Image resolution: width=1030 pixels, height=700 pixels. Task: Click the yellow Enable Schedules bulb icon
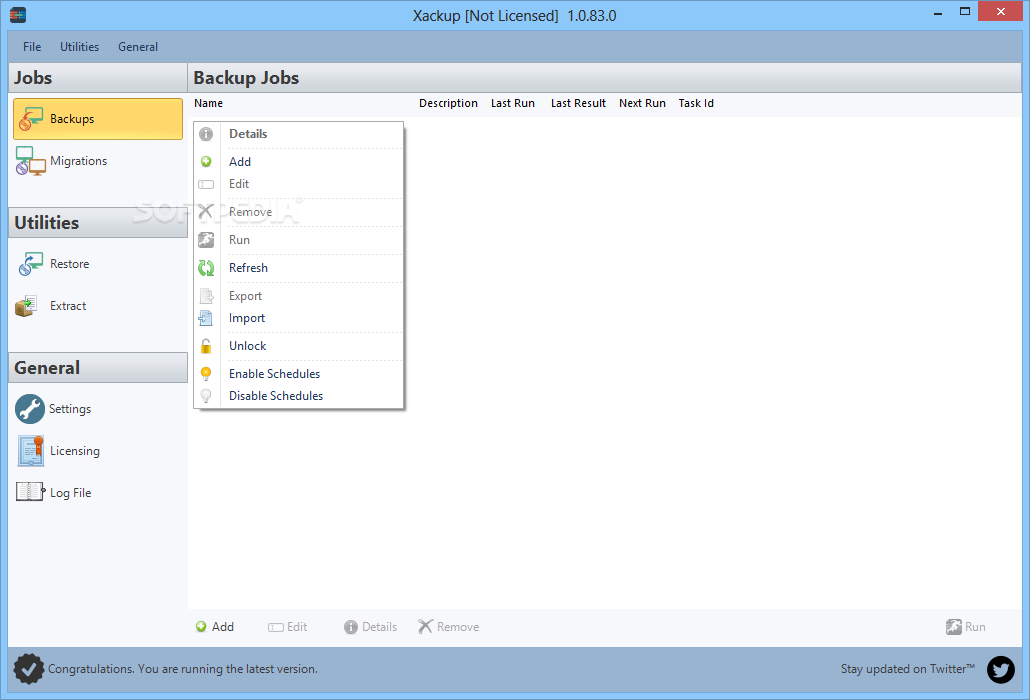[206, 374]
